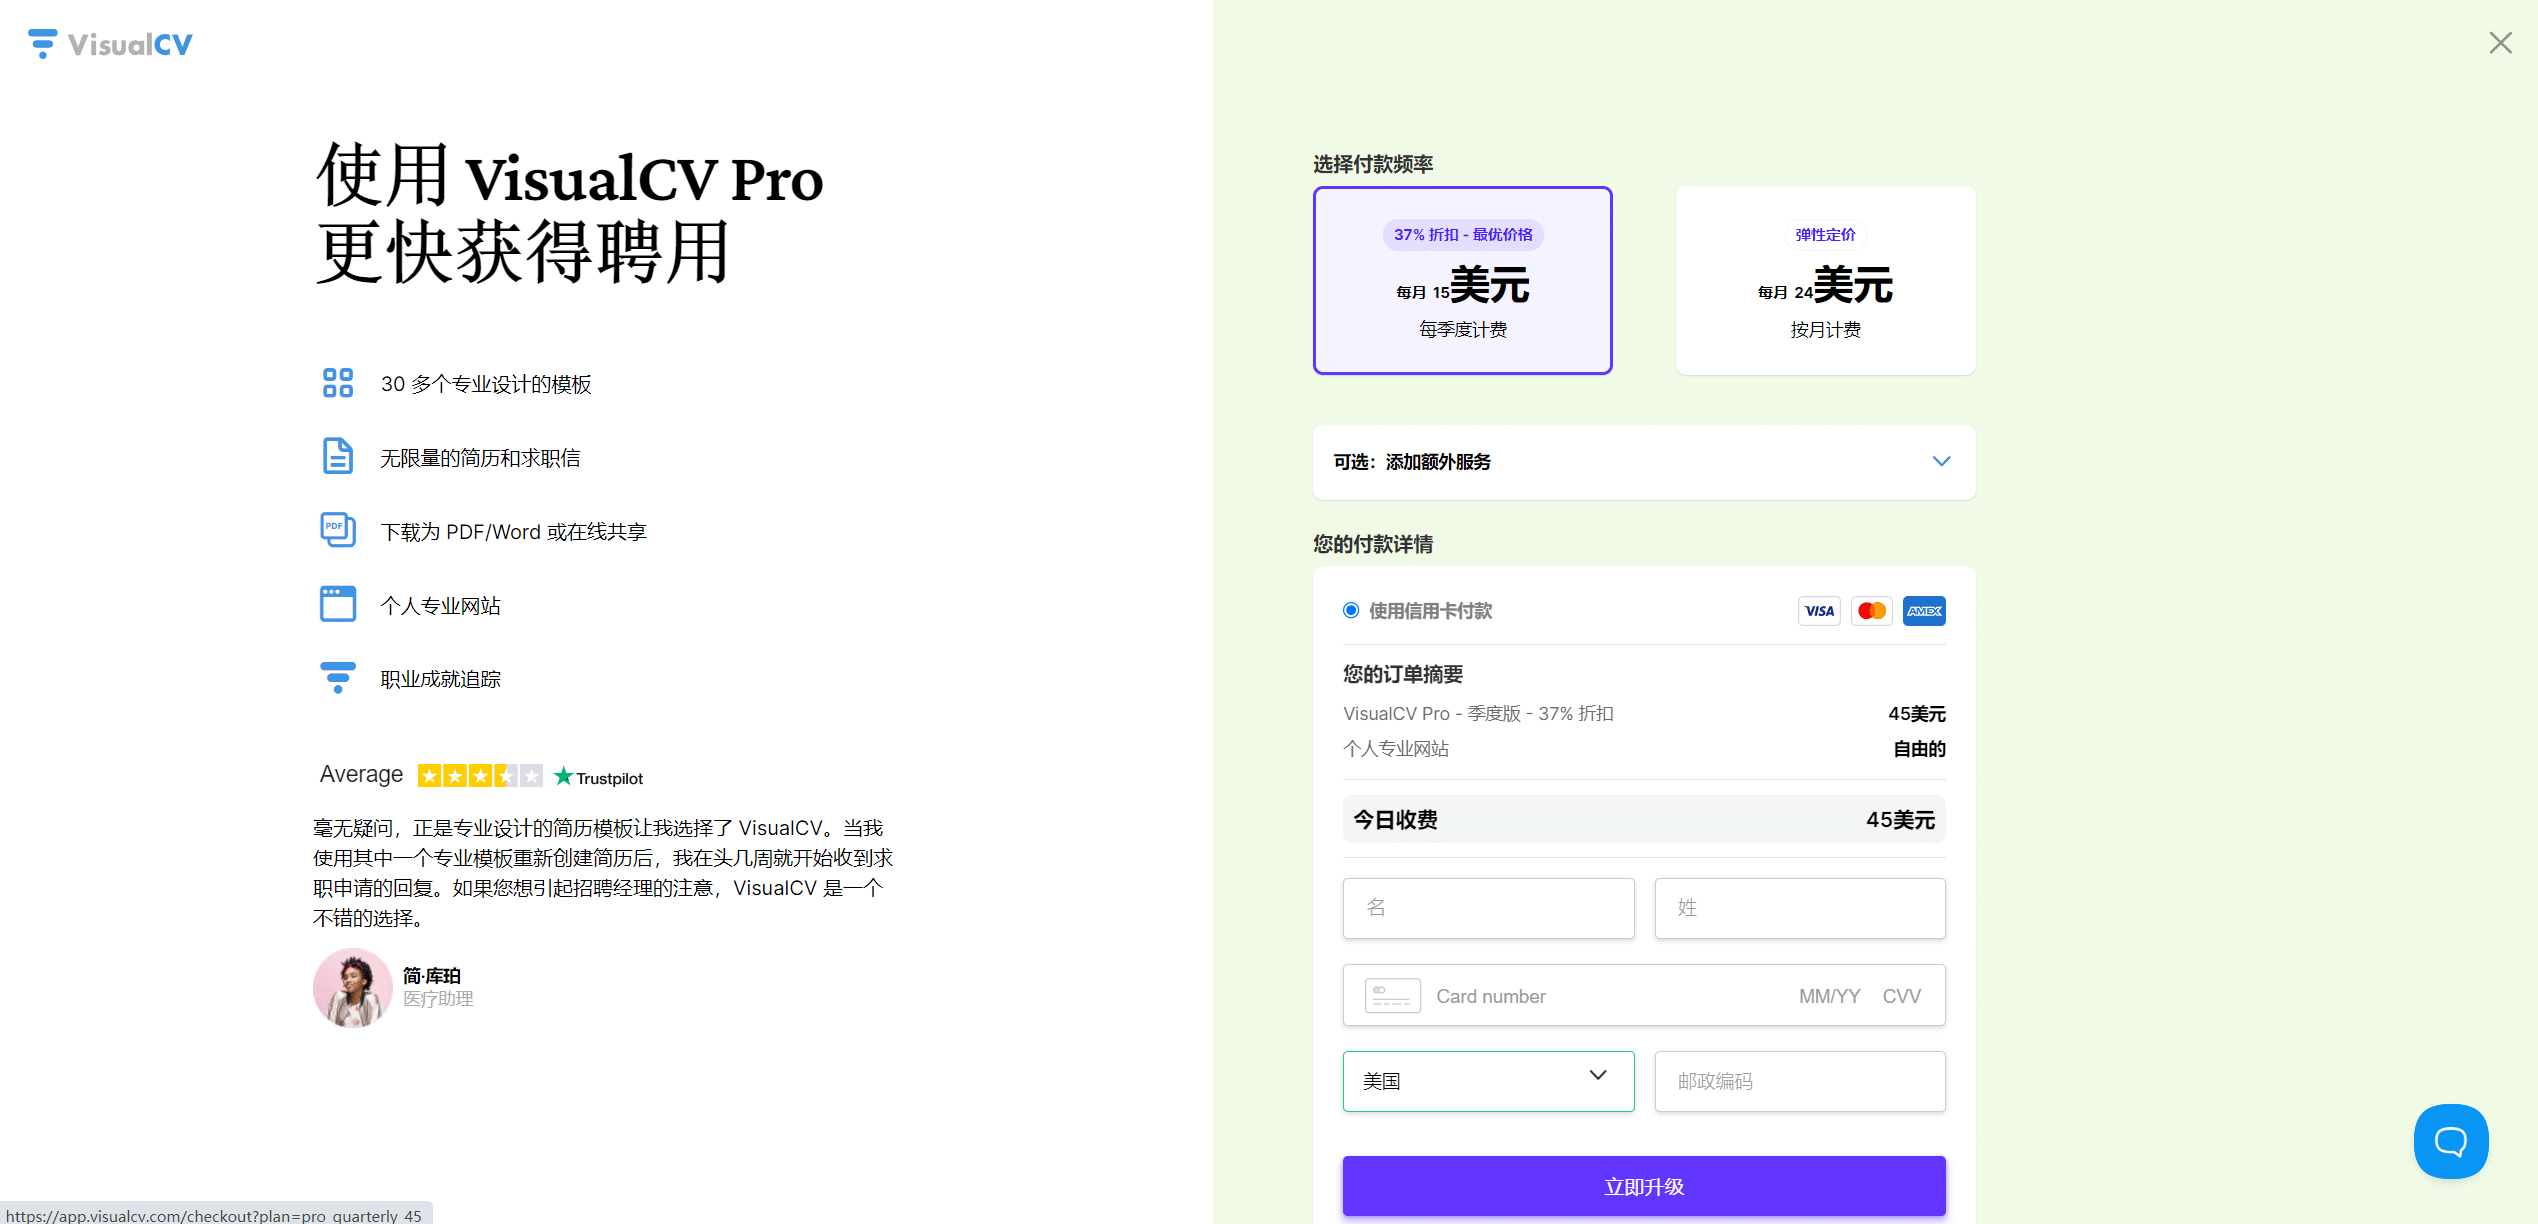This screenshot has width=2538, height=1224.
Task: Click the PDF/Word download feature icon
Action: click(x=337, y=529)
